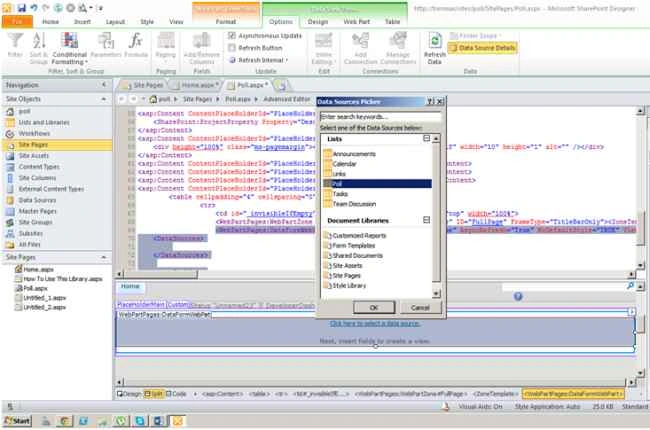The image size is (650, 430).
Task: Open the Formula tool
Action: point(136,46)
